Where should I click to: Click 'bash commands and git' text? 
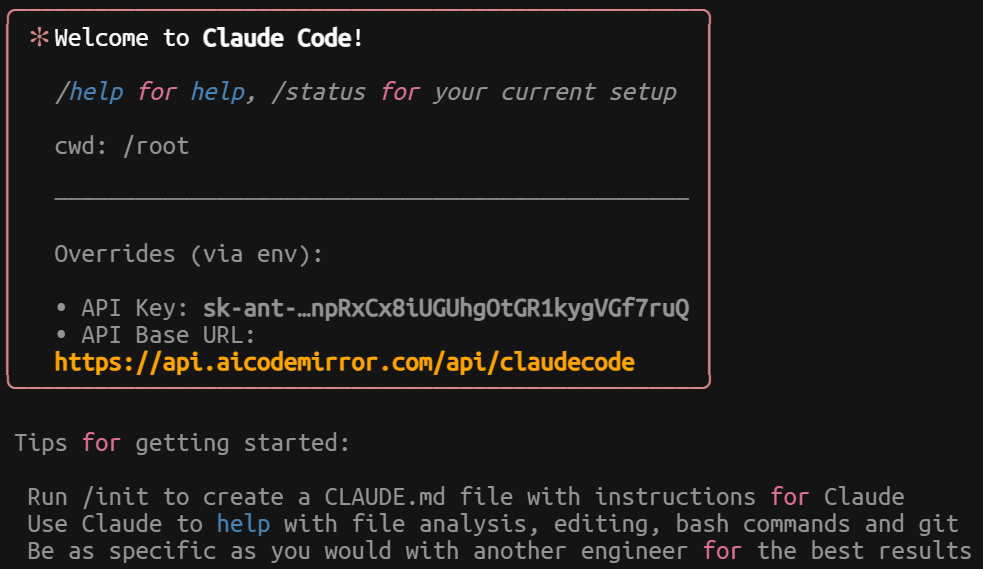pyautogui.click(x=817, y=524)
